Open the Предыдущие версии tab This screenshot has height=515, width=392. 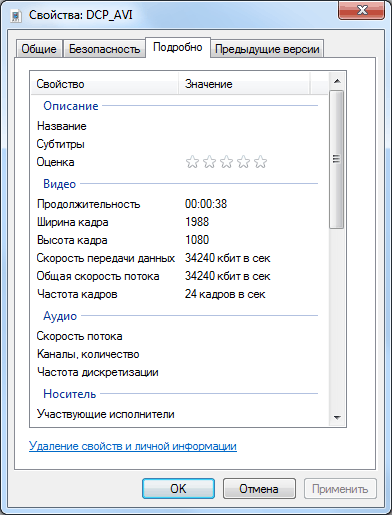coord(267,49)
